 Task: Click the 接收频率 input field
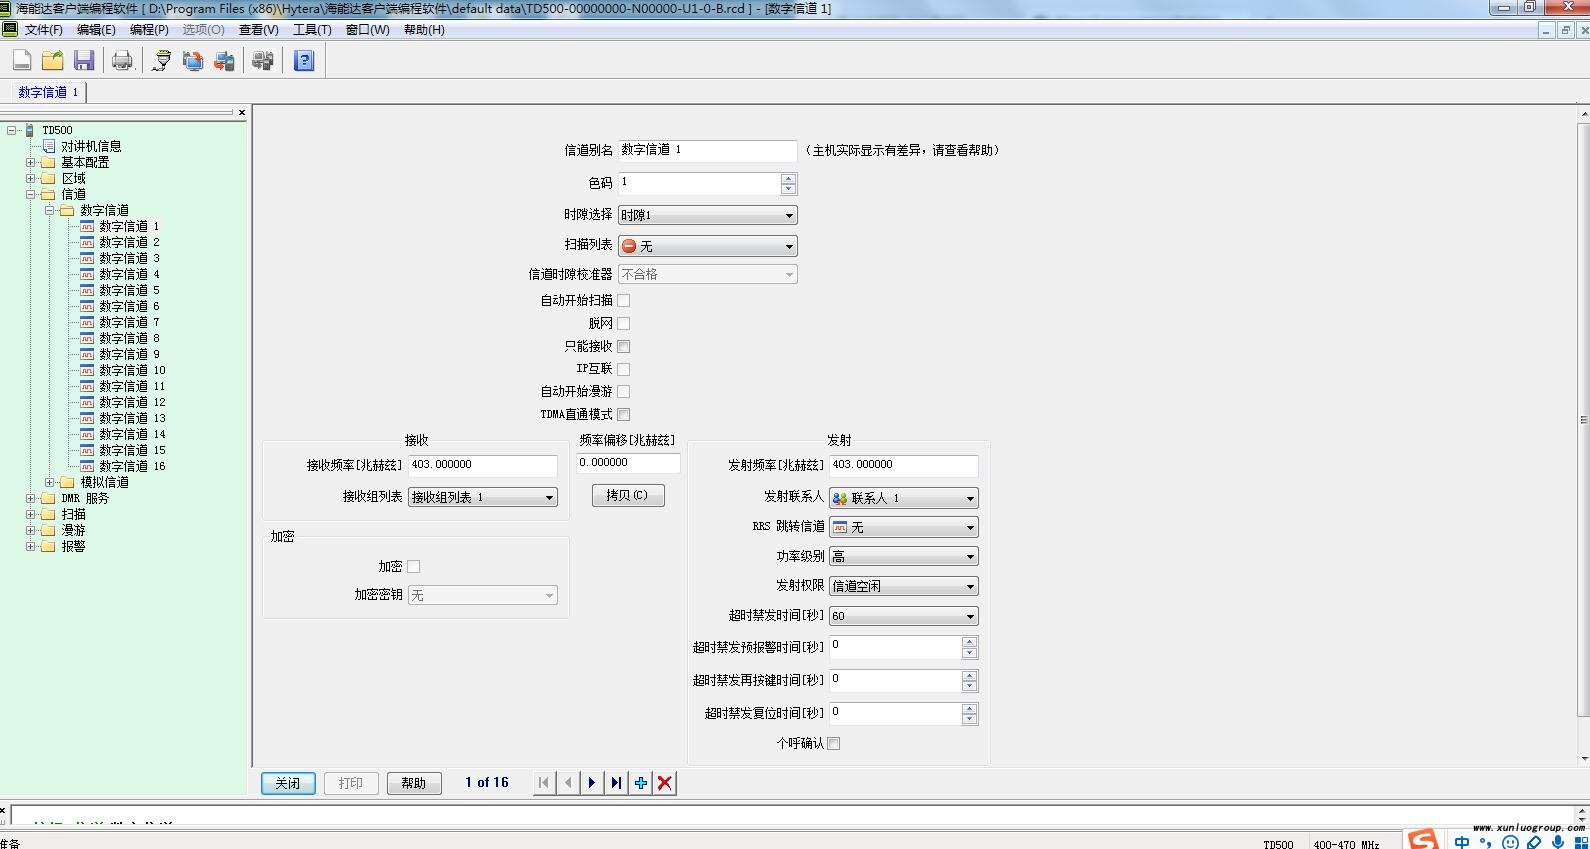click(483, 465)
